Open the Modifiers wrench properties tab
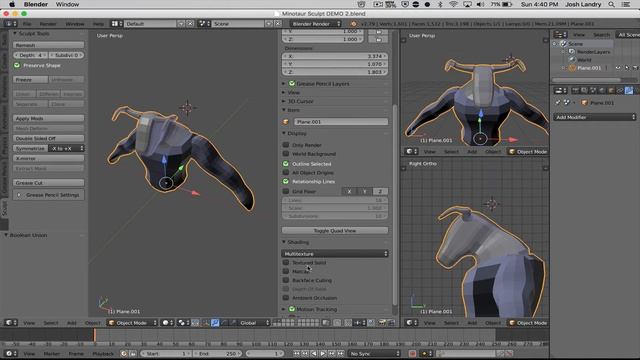 (629, 90)
